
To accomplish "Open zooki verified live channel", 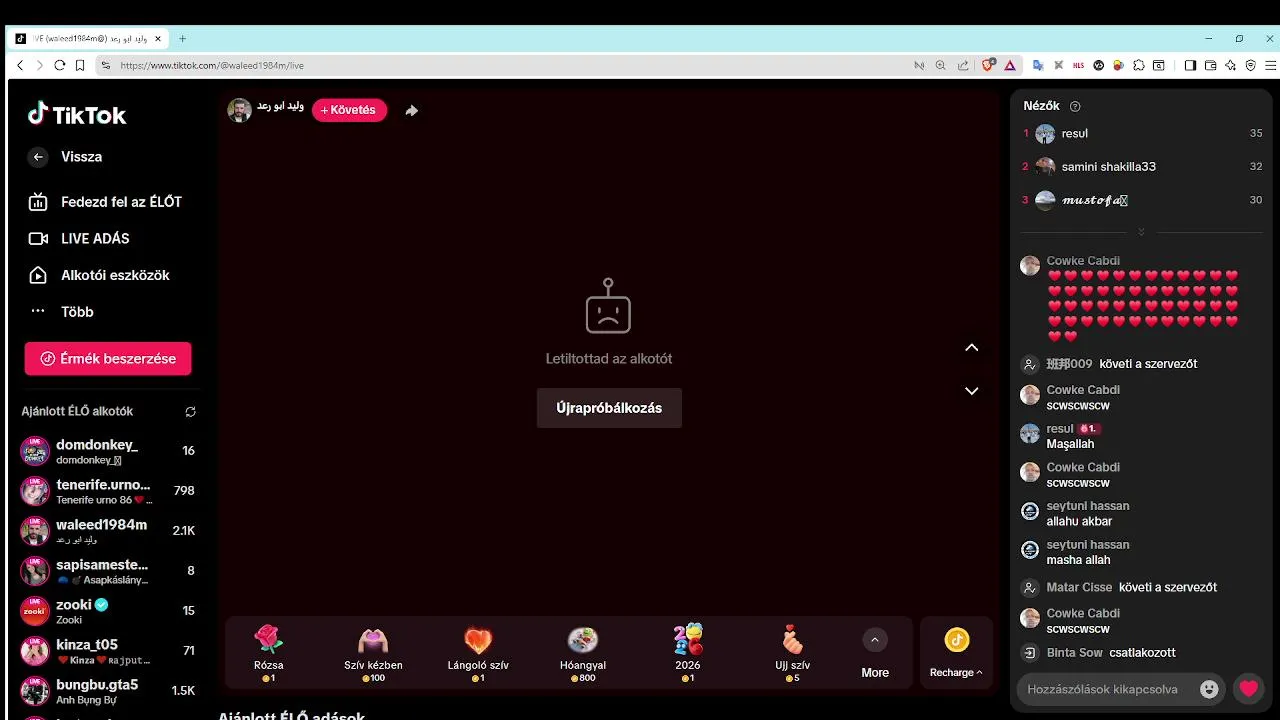I will pyautogui.click(x=108, y=611).
